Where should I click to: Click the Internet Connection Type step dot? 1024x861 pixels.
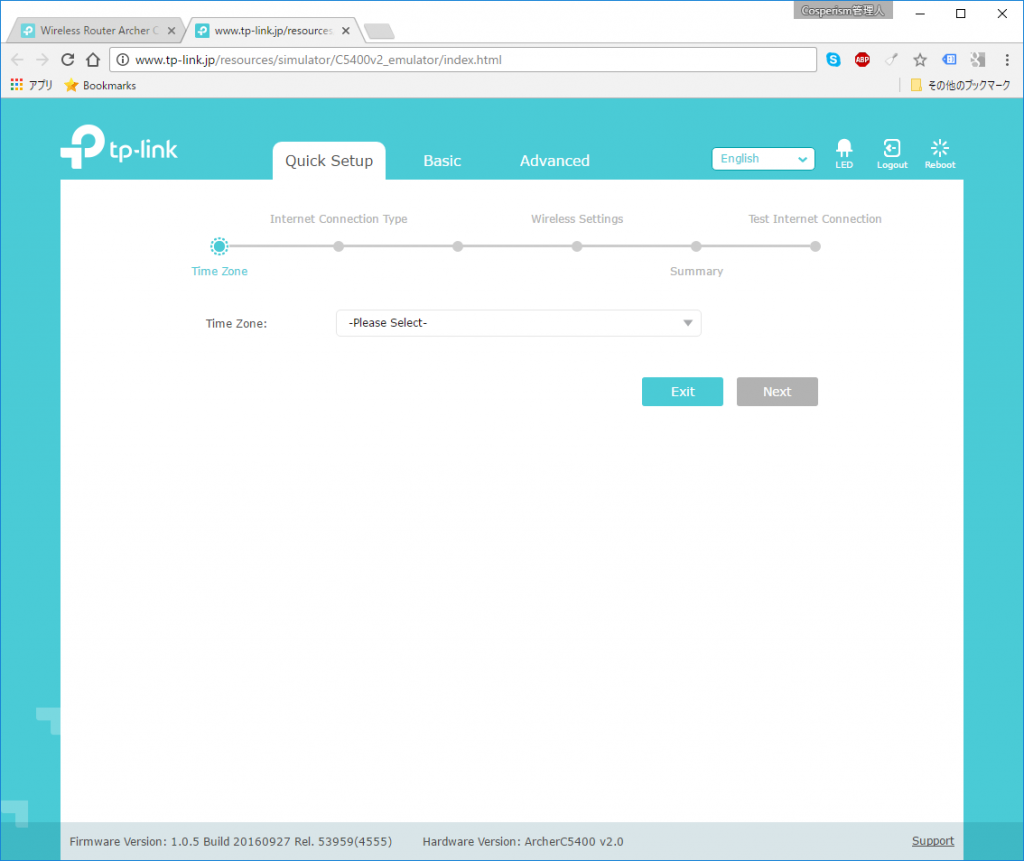[x=338, y=246]
